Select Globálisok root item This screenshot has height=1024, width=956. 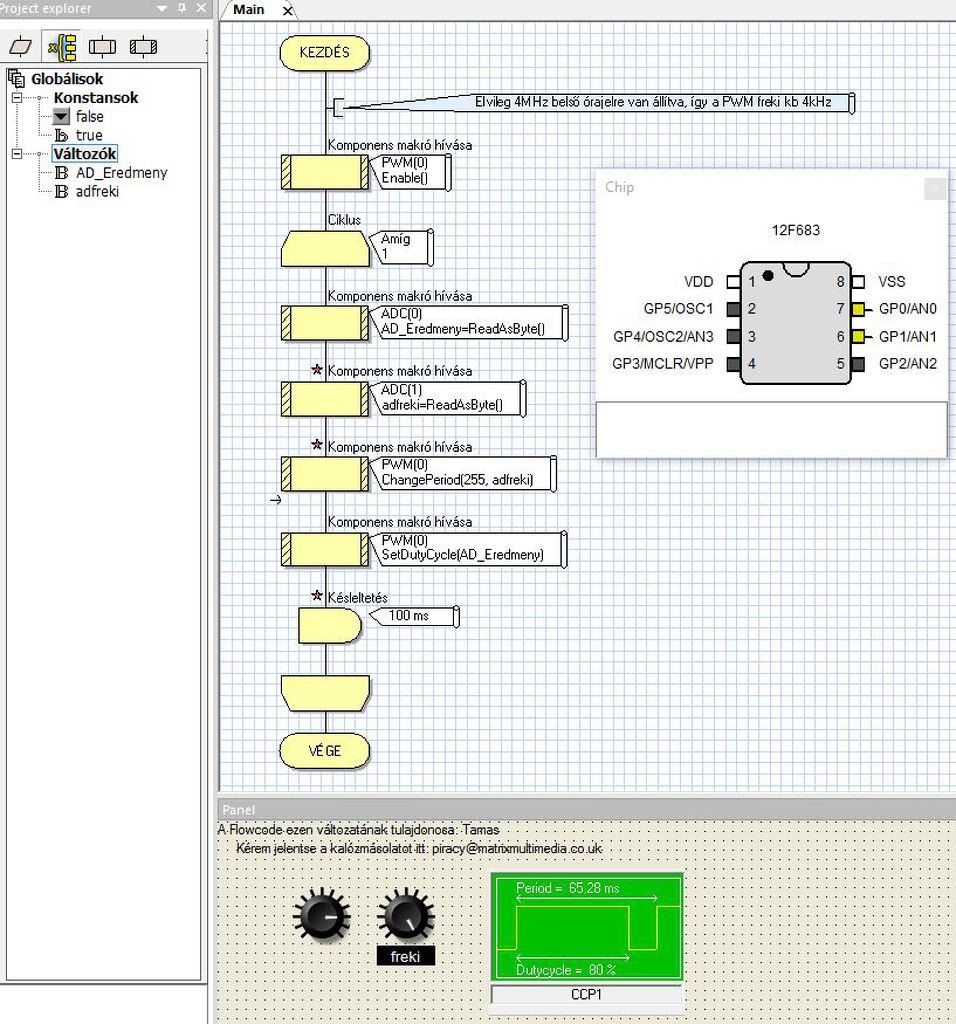click(67, 79)
